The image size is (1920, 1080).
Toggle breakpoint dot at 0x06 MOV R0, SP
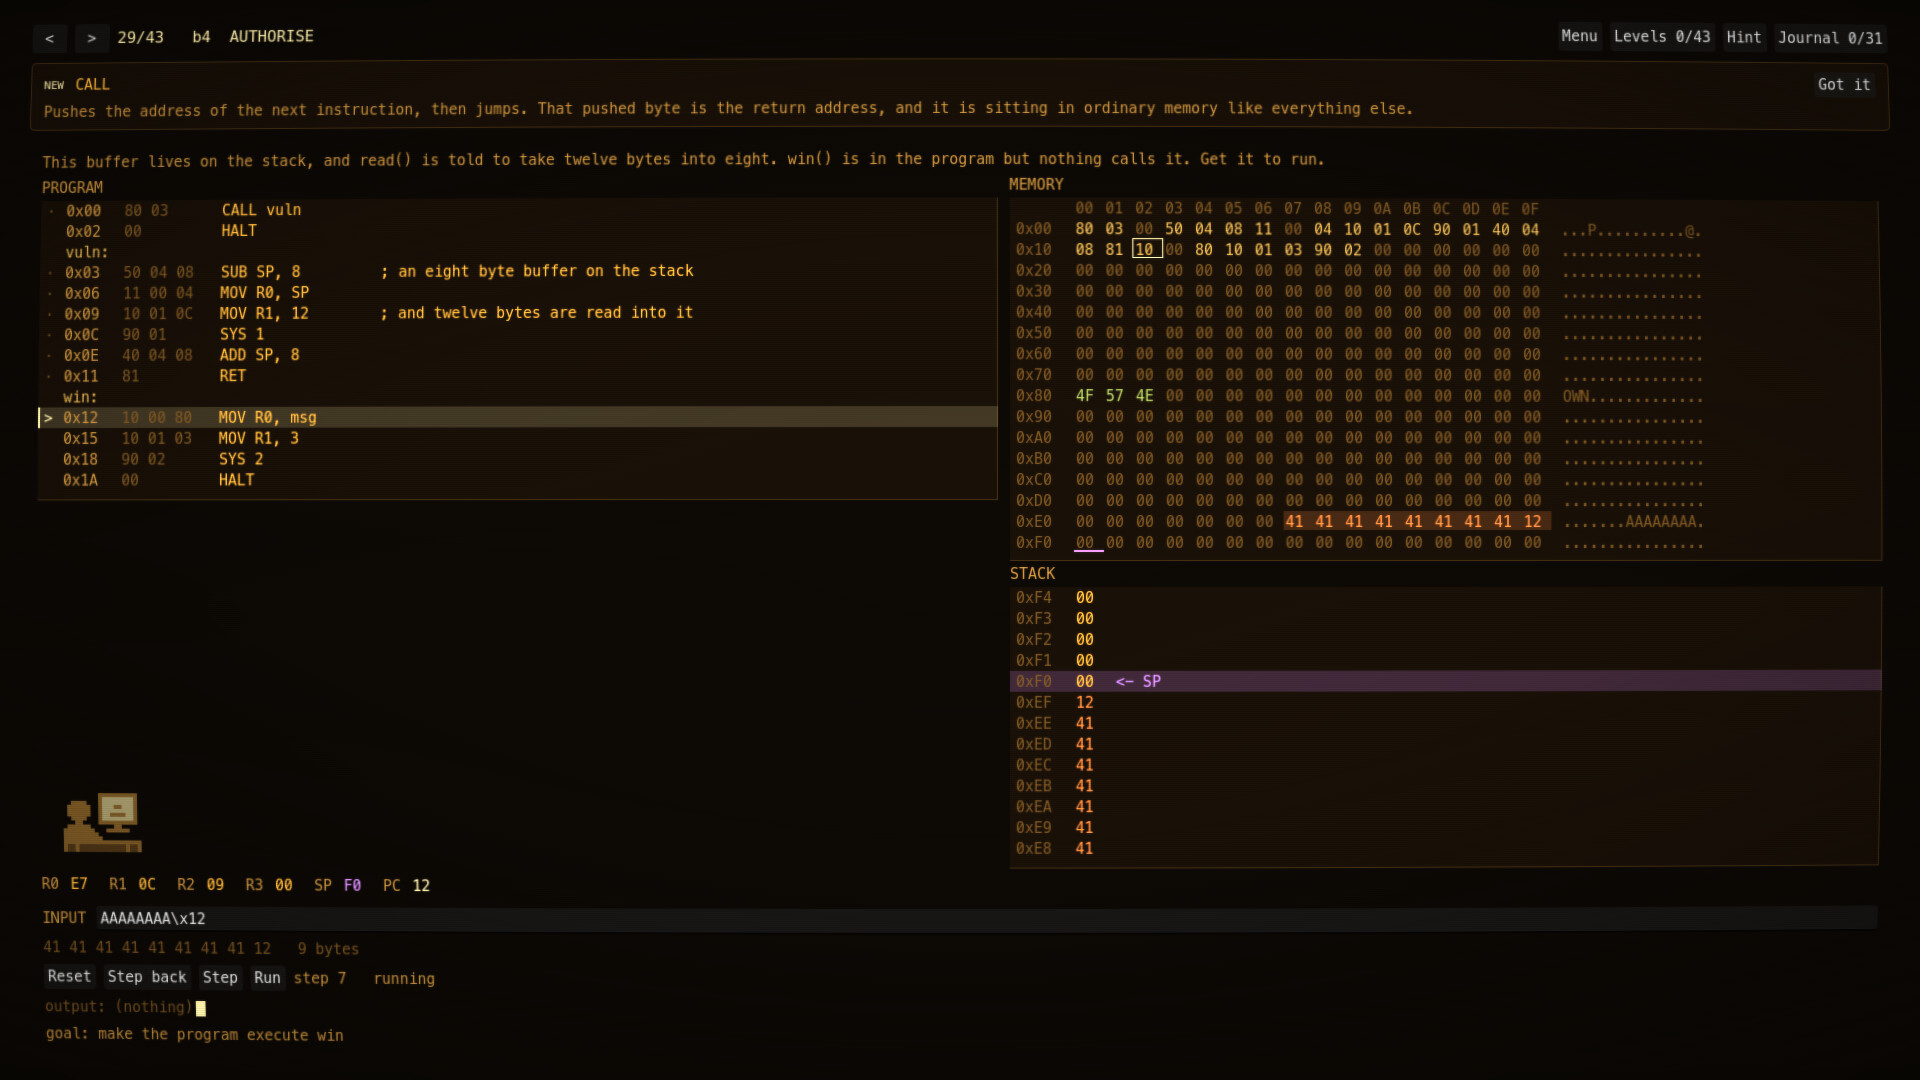click(x=50, y=294)
